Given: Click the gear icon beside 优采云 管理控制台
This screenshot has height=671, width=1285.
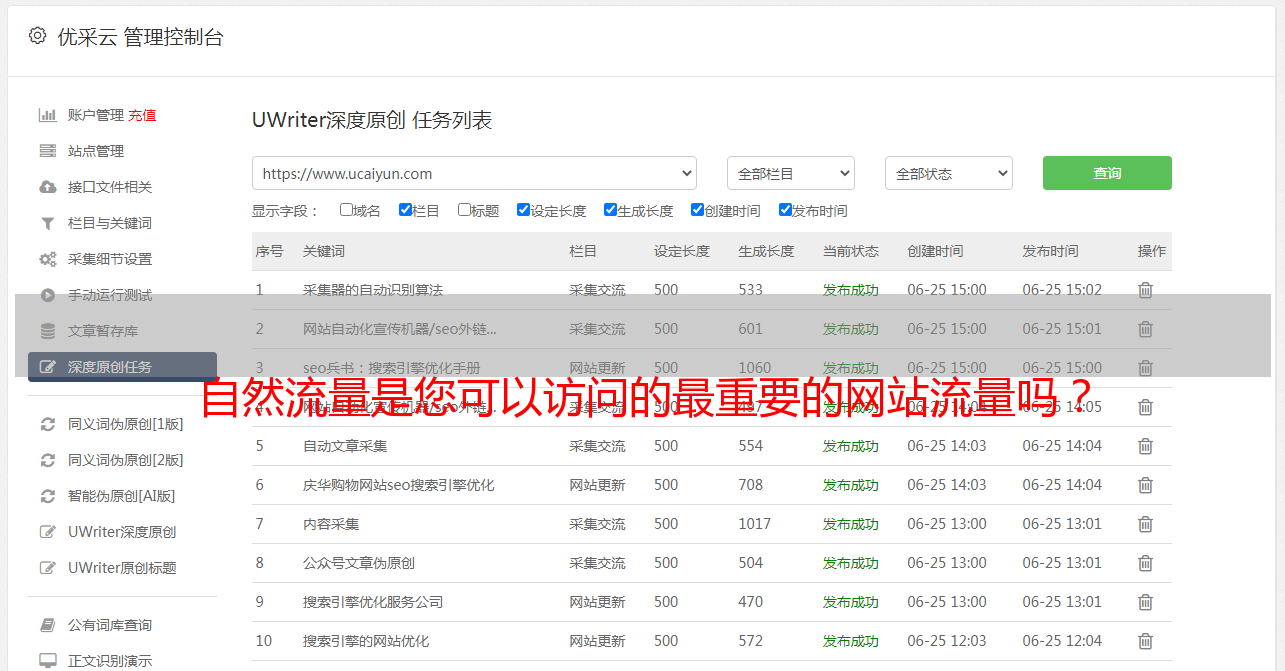Looking at the screenshot, I should 37,36.
